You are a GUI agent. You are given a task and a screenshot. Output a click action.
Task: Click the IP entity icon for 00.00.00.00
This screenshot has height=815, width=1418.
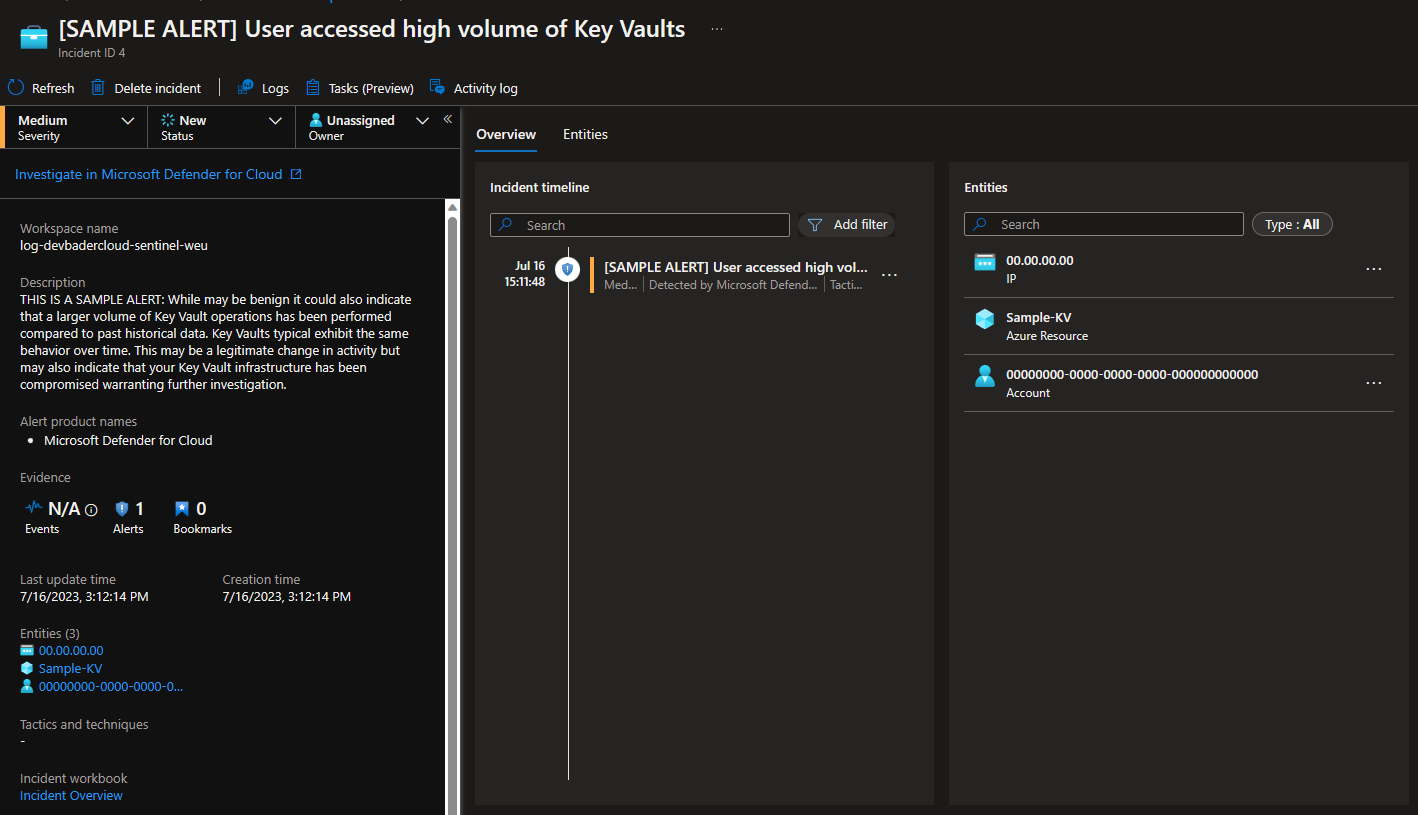pos(986,262)
